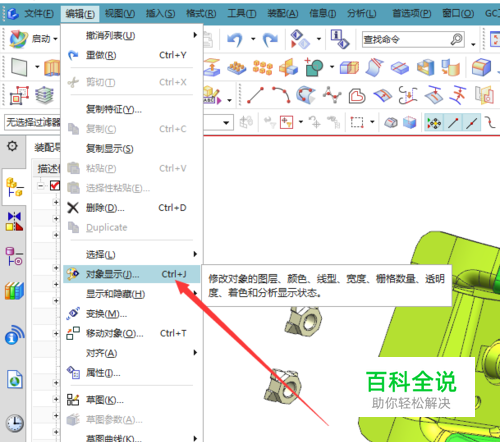The image size is (500, 442).
Task: Choose 移动对象(O)... menu entry
Action: pos(132,333)
